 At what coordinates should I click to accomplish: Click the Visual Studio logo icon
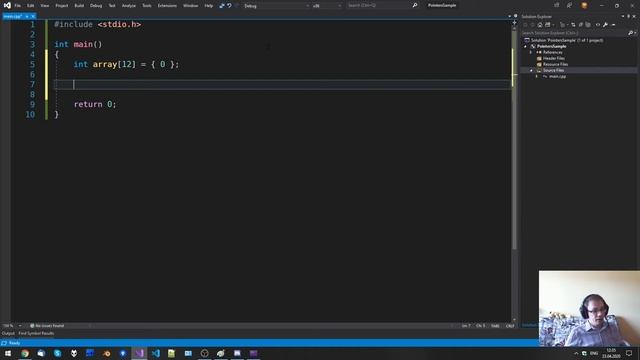7,5
